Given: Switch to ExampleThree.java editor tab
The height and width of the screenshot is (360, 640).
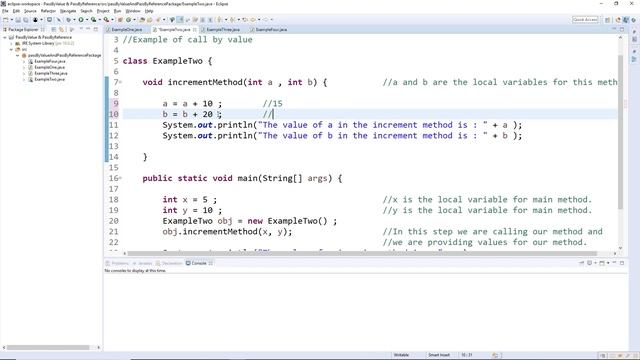Looking at the screenshot, I should [223, 30].
